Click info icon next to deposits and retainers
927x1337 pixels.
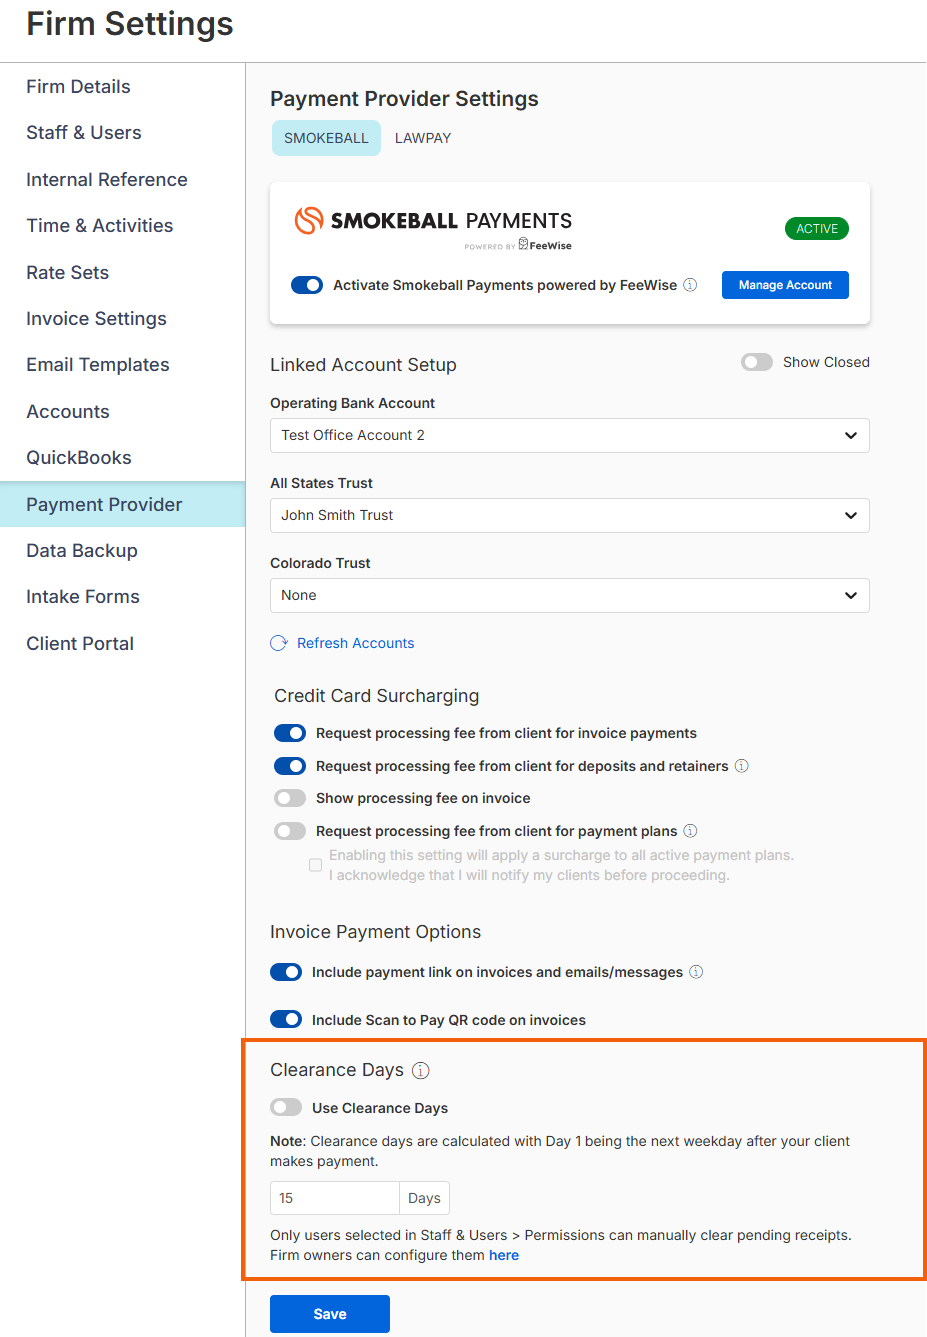click(742, 766)
